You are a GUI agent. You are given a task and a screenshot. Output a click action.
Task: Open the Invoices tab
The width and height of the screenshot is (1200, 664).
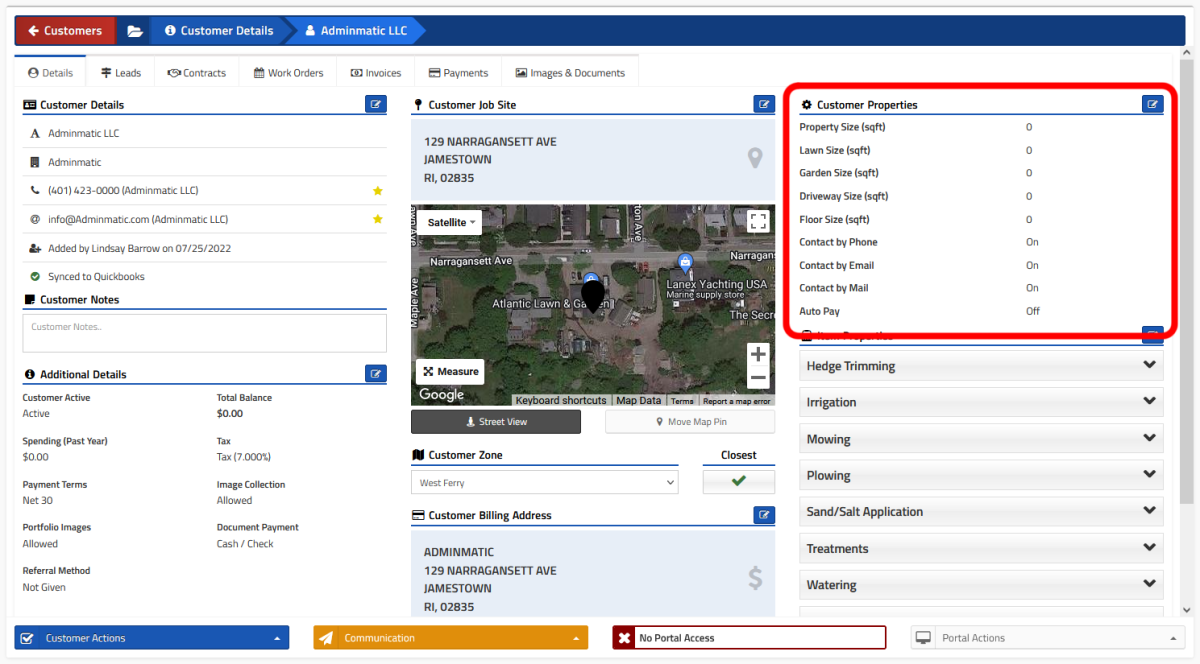[375, 73]
